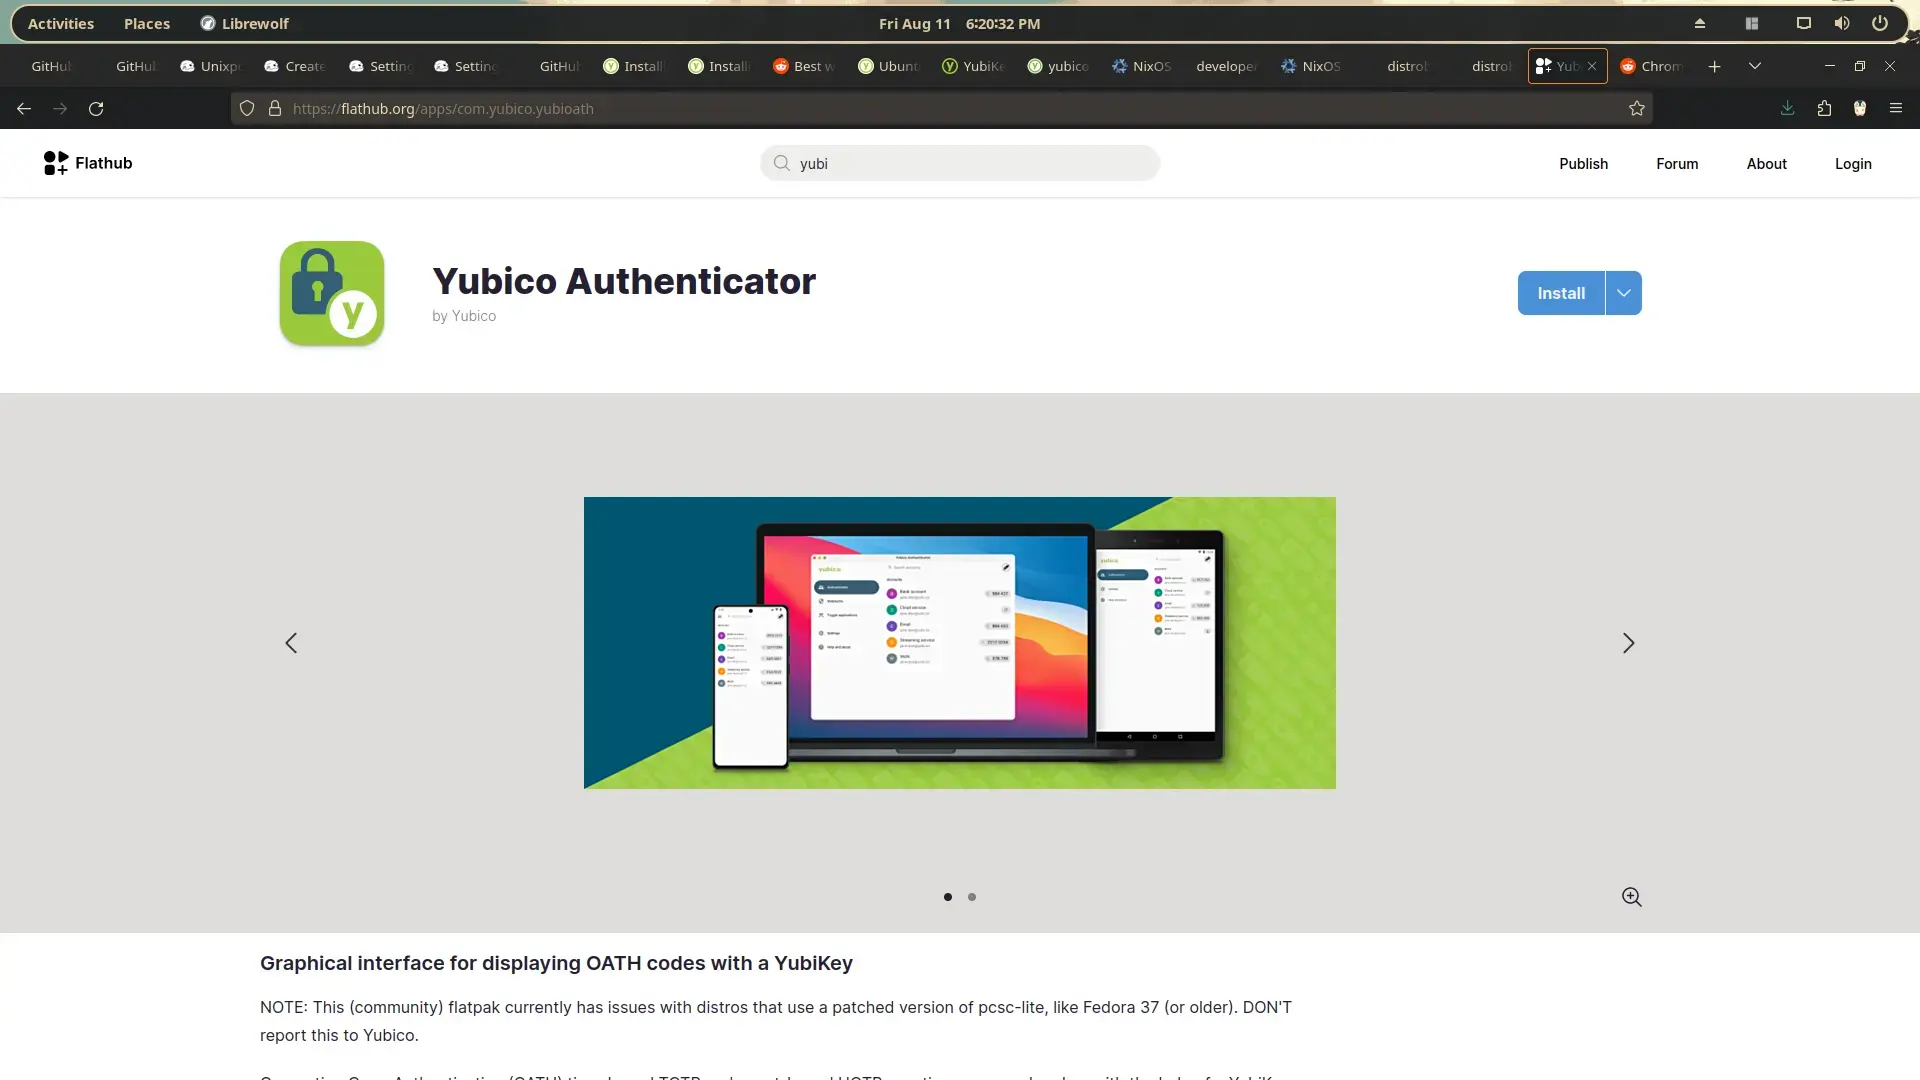Click the Login link
1920x1080 pixels.
[x=1853, y=164]
